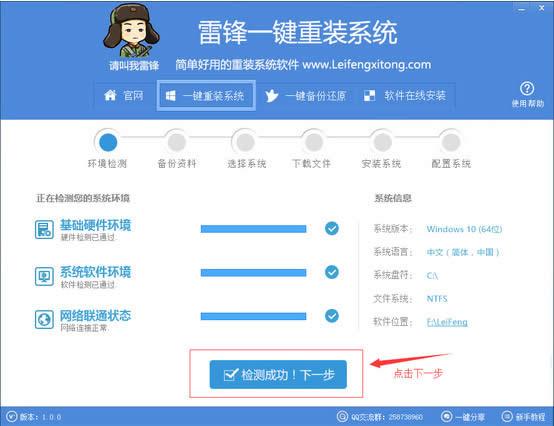554x426 pixels.
Task: Click the 网络联通状态 globe icon
Action: pos(44,319)
